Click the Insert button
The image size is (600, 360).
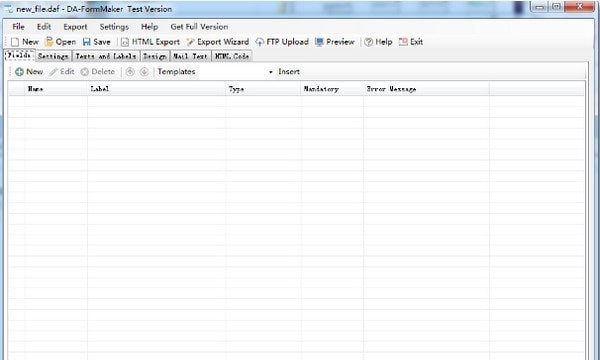(x=289, y=72)
